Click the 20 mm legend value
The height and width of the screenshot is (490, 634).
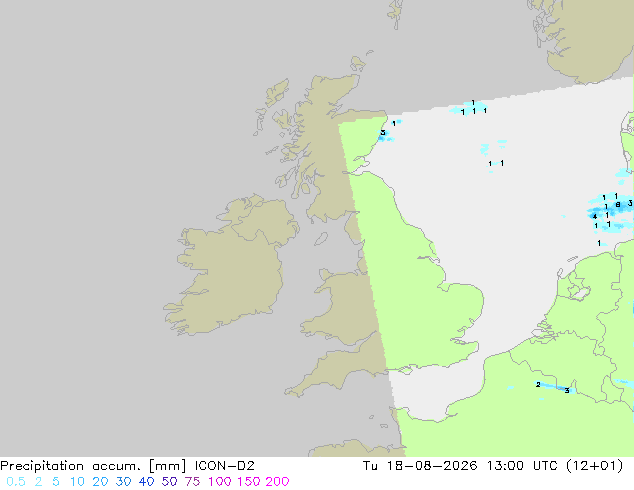click(100, 482)
